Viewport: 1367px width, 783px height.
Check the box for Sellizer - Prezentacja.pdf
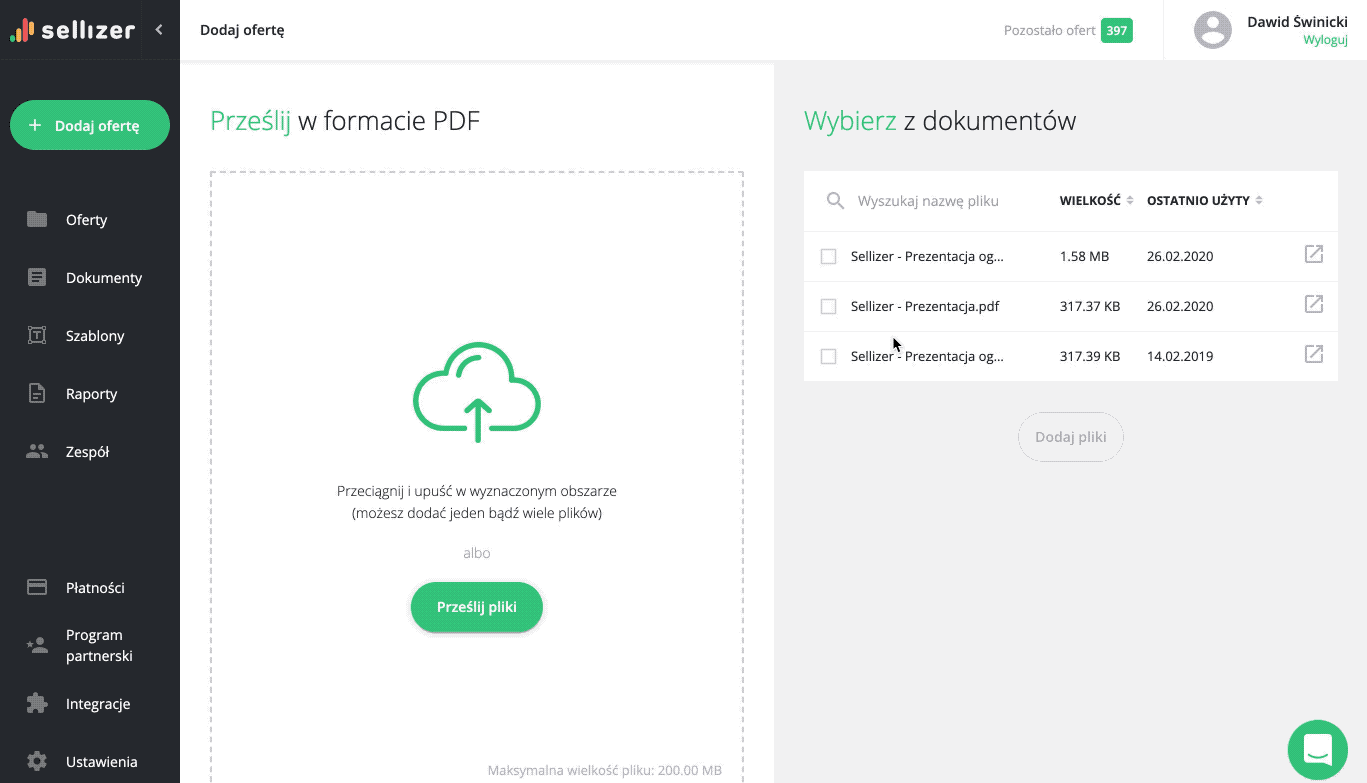click(x=828, y=307)
